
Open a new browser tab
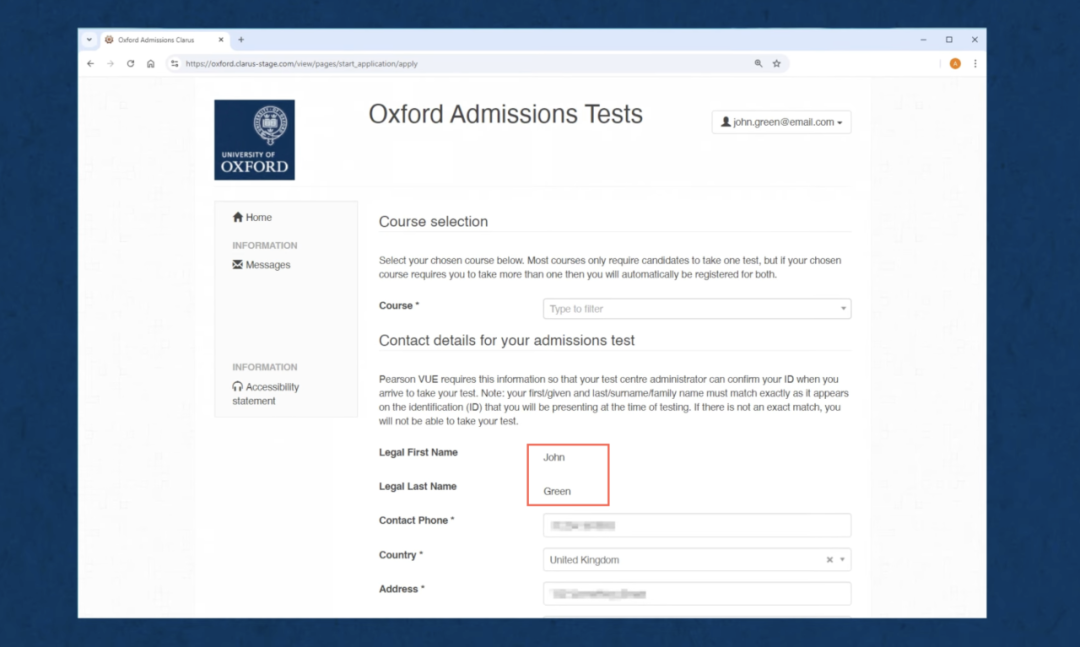[x=241, y=40]
